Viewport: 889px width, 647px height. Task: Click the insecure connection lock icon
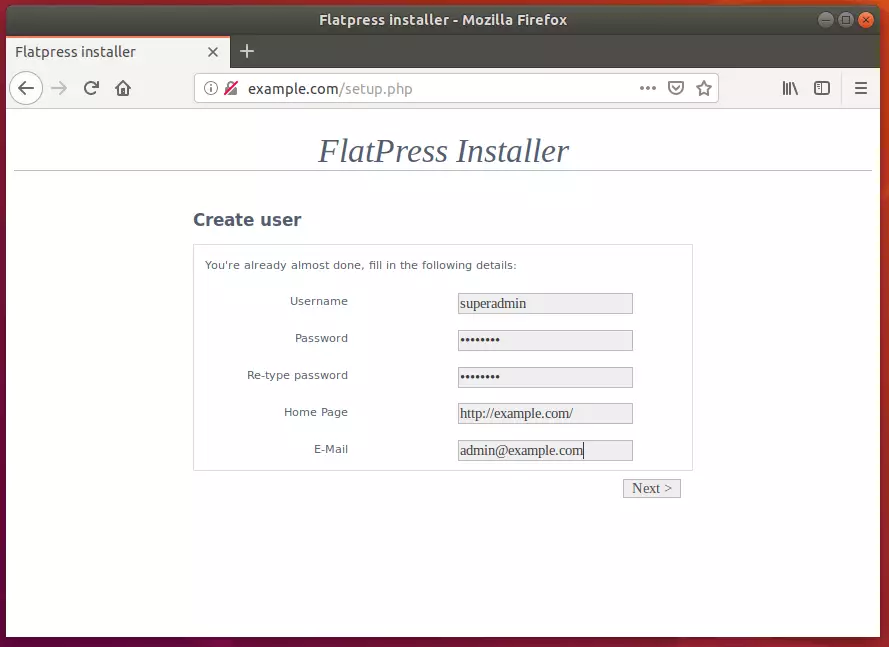(x=231, y=88)
